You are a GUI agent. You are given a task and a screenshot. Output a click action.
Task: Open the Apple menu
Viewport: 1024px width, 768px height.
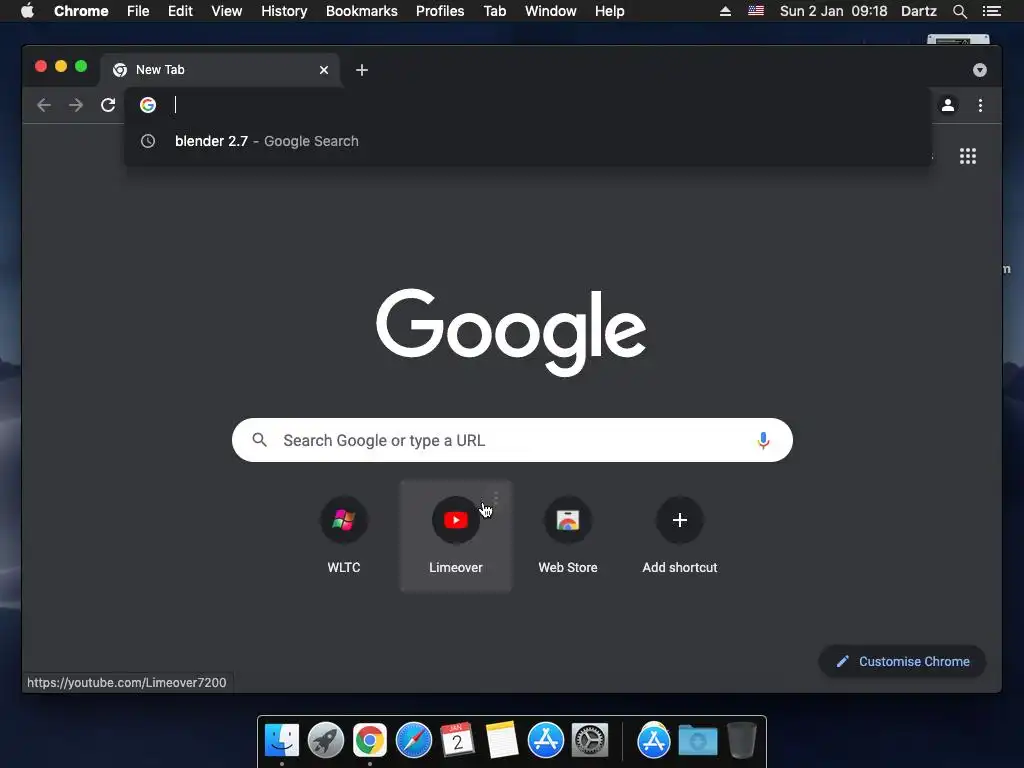[x=27, y=11]
